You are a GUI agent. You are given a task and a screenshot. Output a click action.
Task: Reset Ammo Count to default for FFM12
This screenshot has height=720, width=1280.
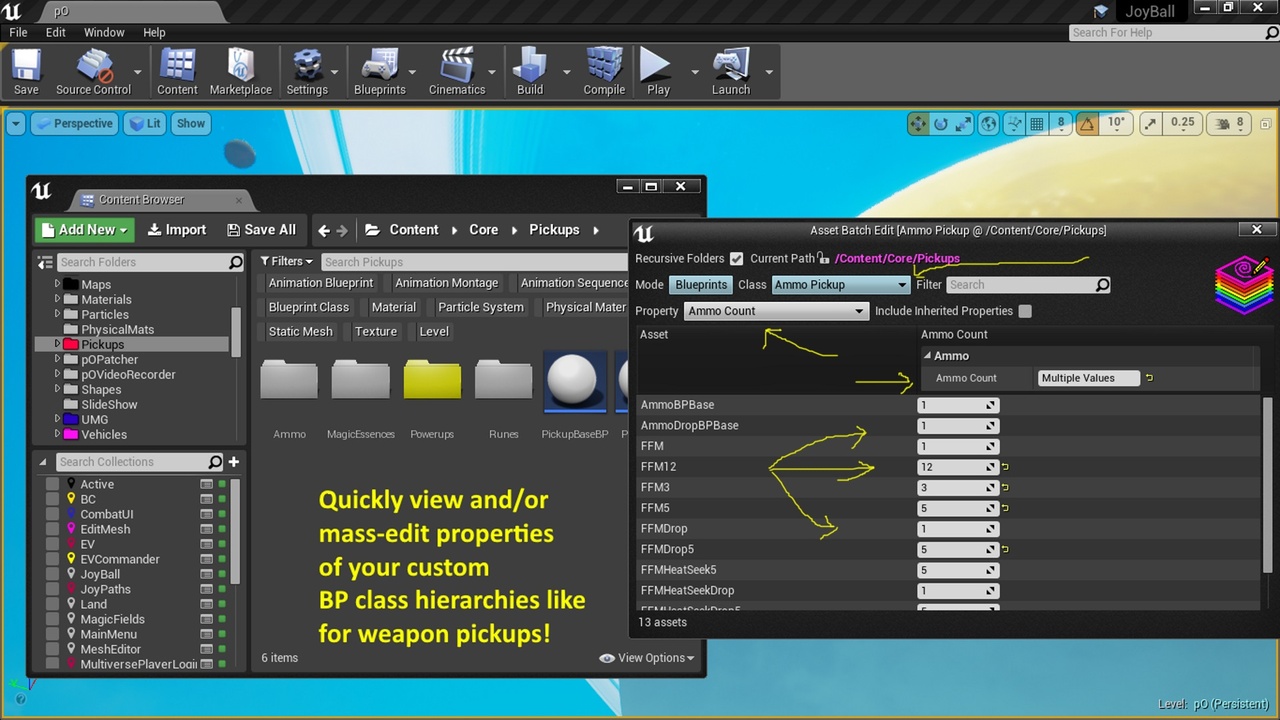(1006, 467)
